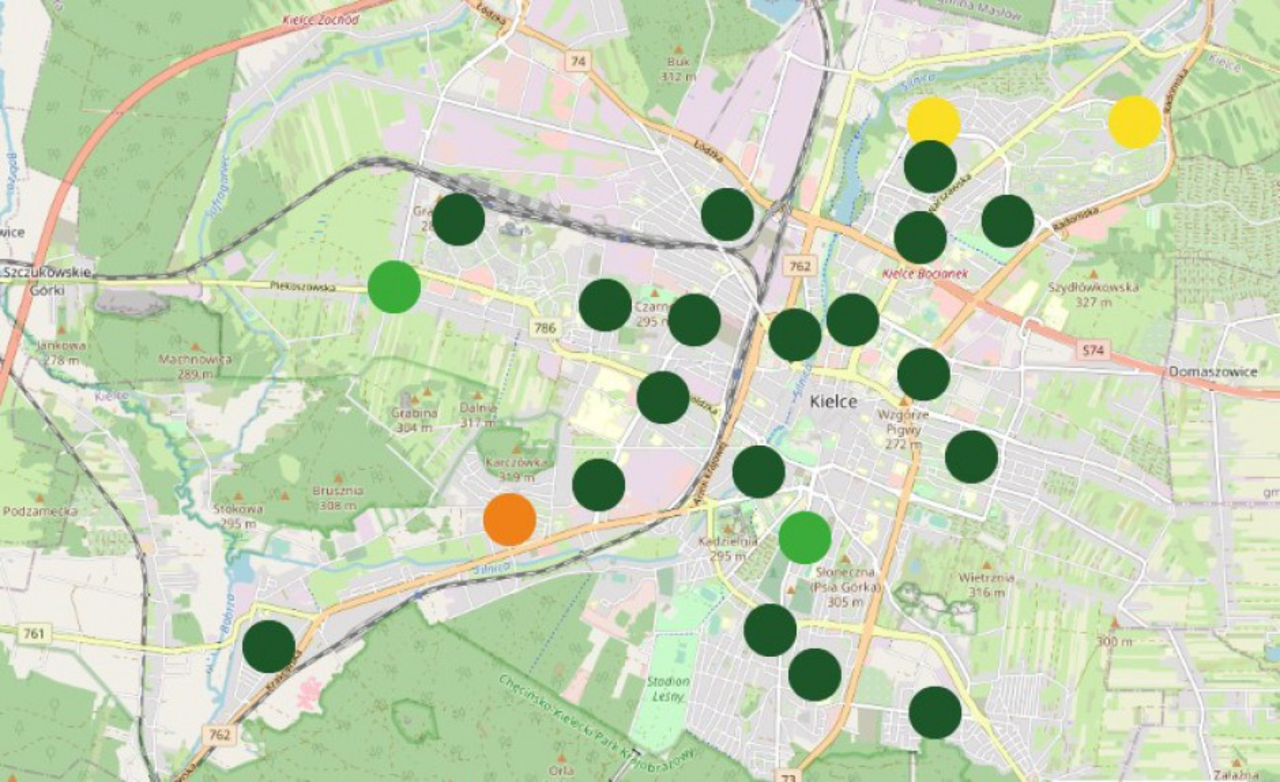
Task: Select dark green marker just above Kielce Bocianek
Action: pyautogui.click(x=920, y=237)
